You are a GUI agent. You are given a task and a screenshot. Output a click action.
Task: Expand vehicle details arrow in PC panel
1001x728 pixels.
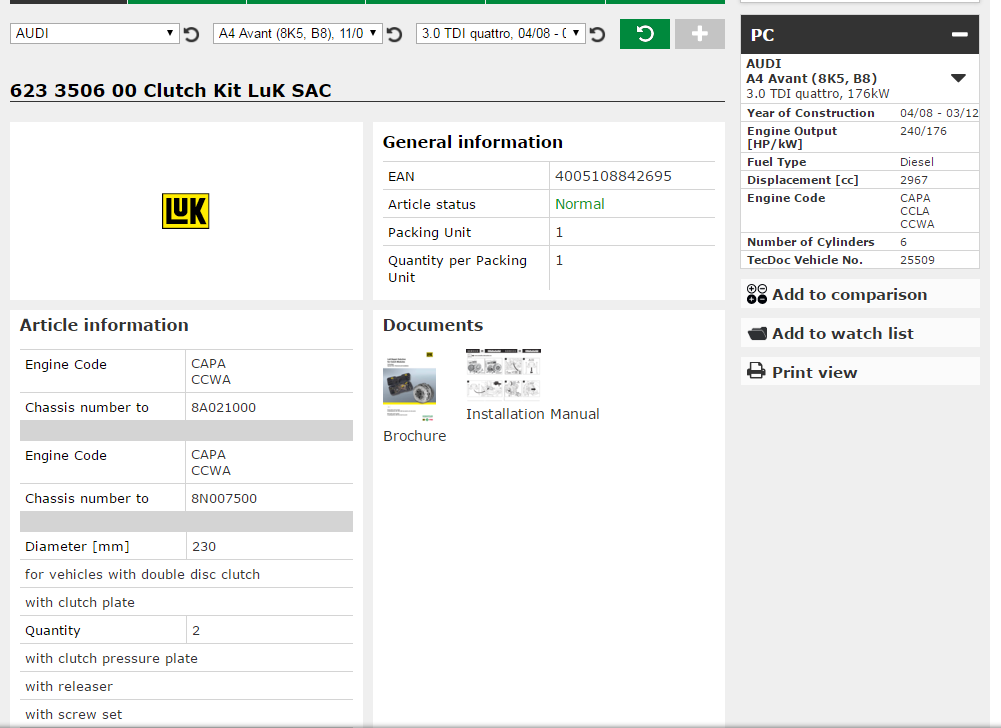[x=958, y=78]
